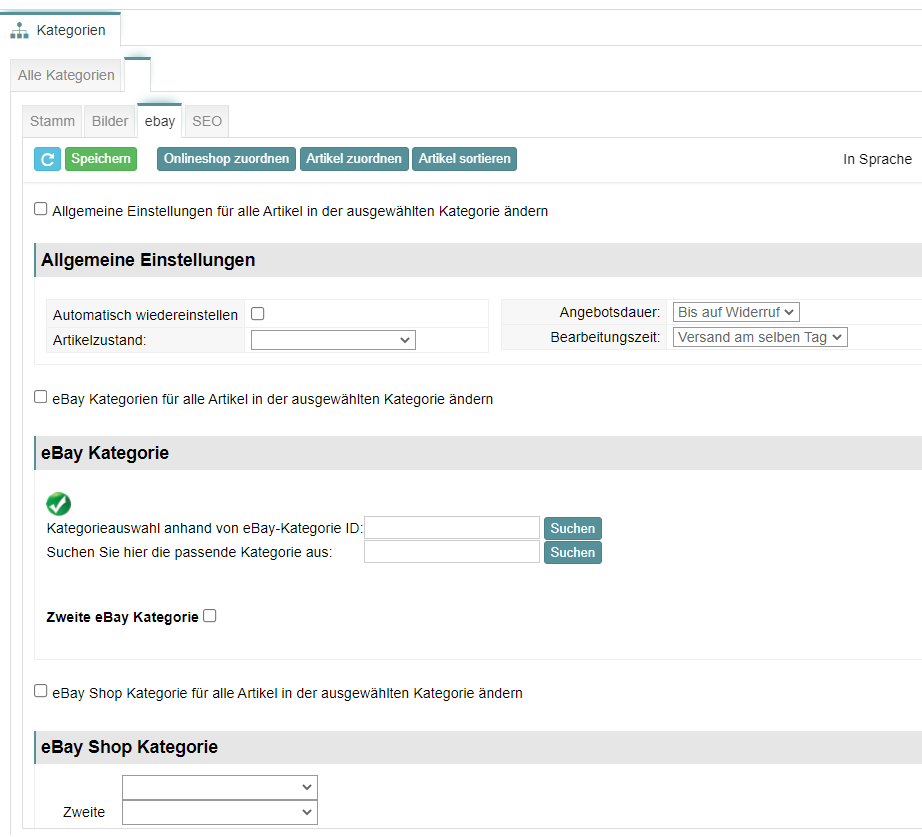Click the green Speichern button
Viewport: 922px width, 837px height.
point(101,159)
